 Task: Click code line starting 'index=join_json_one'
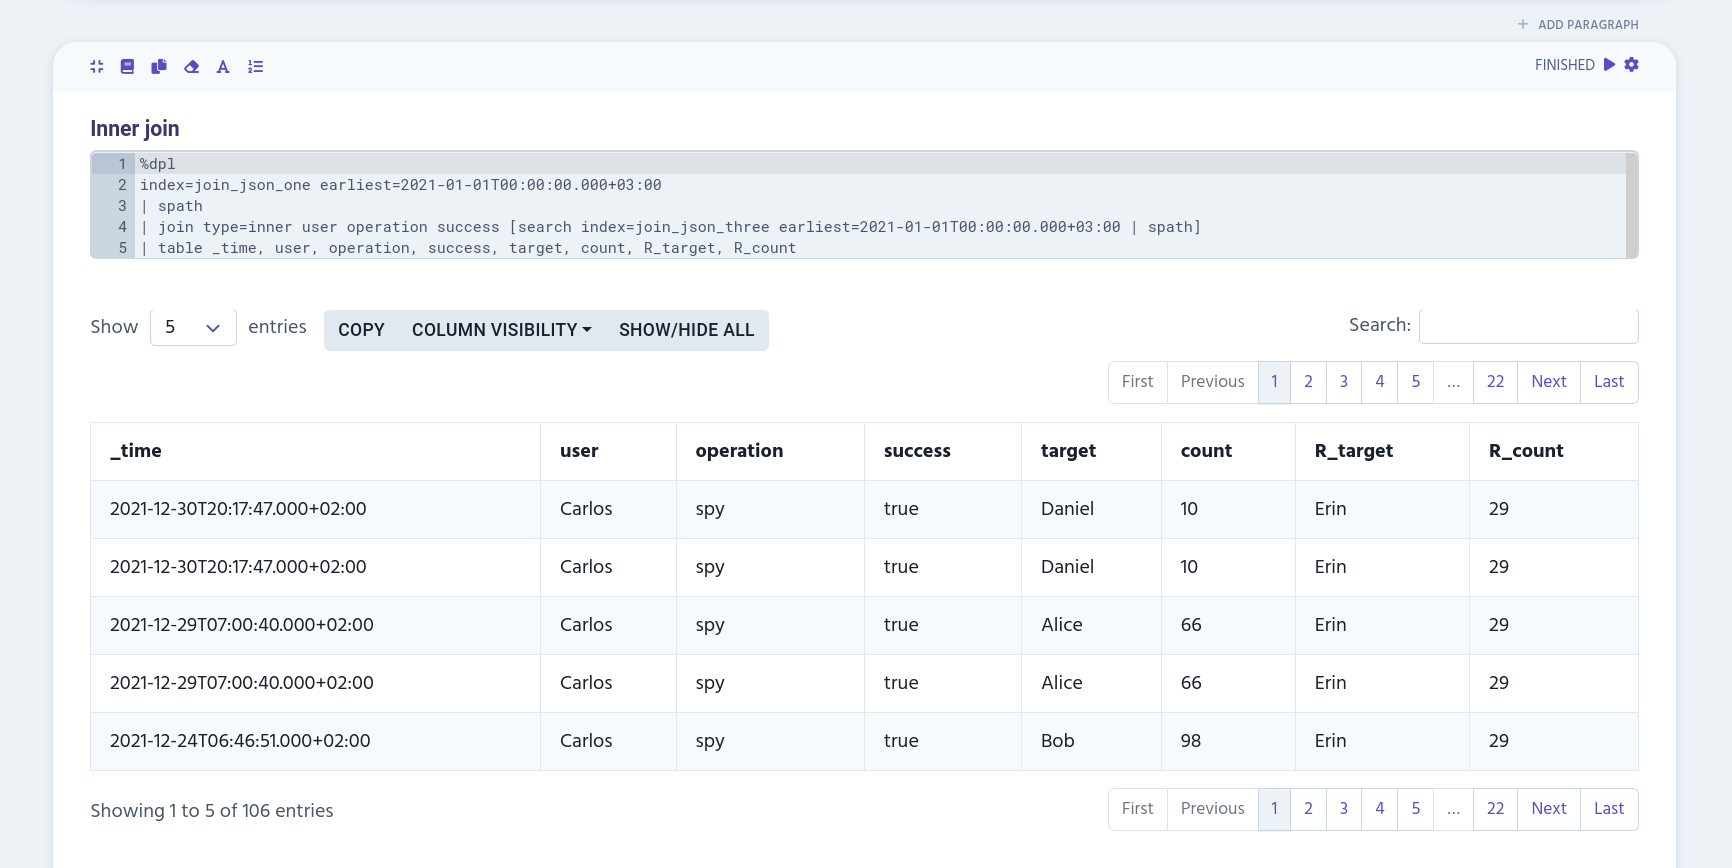click(400, 185)
